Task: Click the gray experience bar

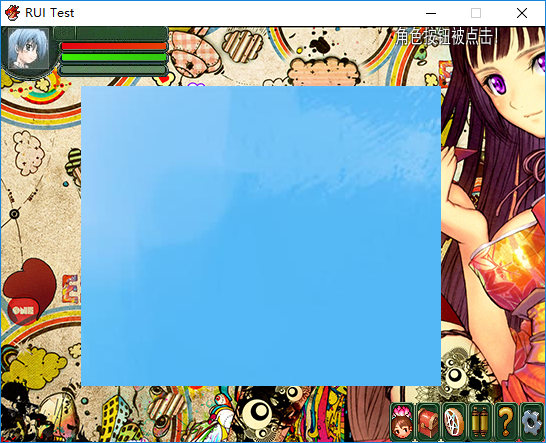Action: coord(113,70)
